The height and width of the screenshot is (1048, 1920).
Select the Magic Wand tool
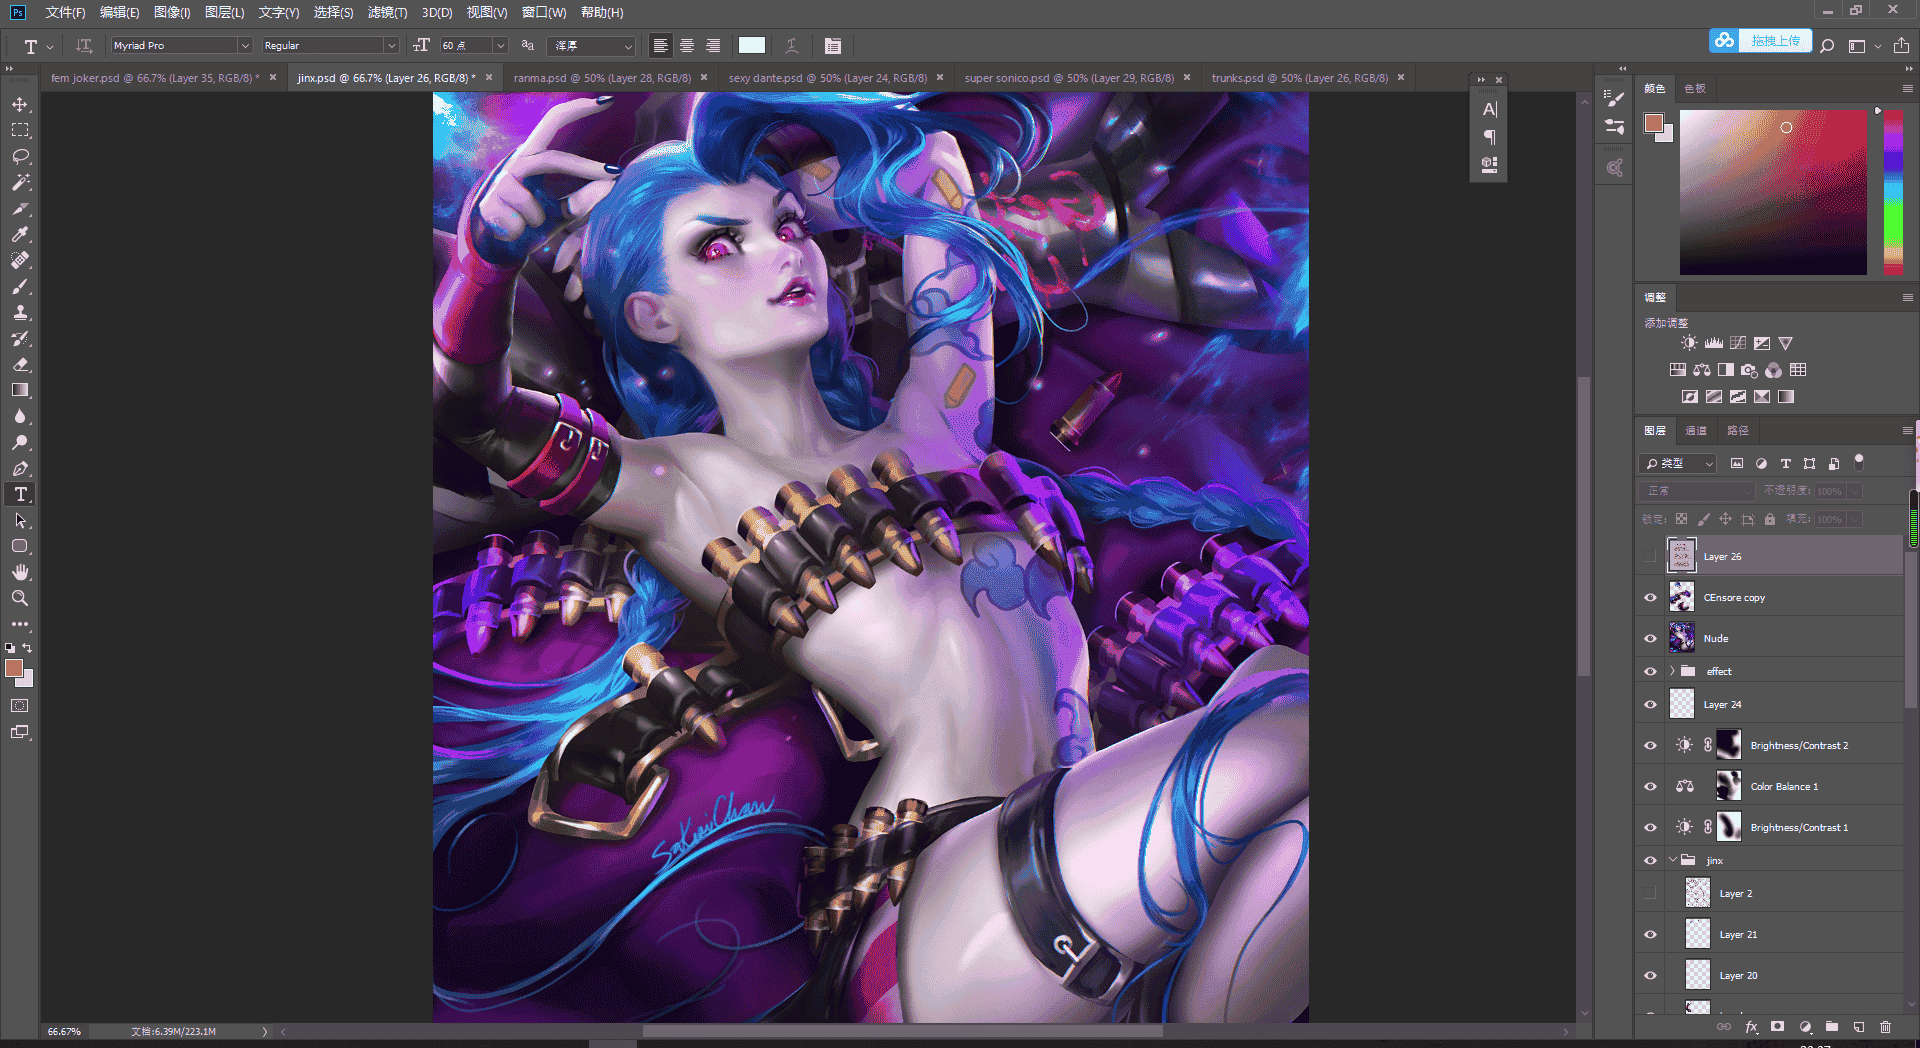20,183
